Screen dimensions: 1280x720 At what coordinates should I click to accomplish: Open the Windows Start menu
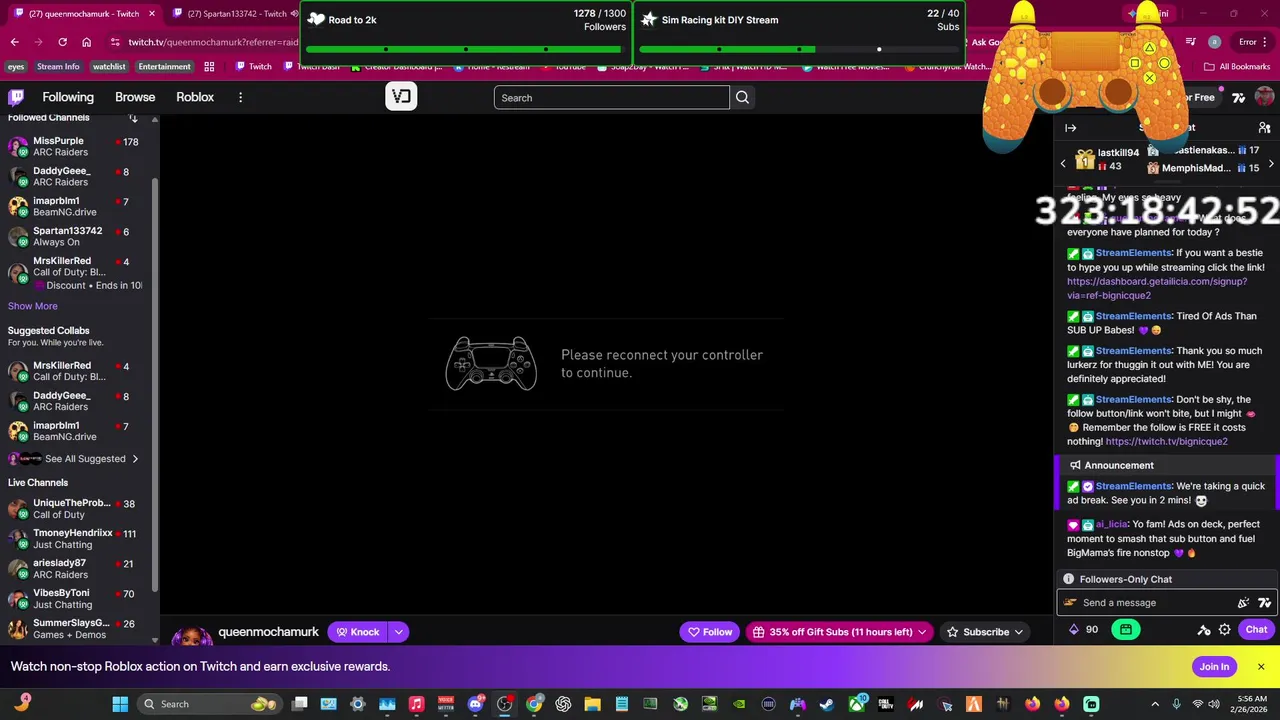click(x=120, y=704)
